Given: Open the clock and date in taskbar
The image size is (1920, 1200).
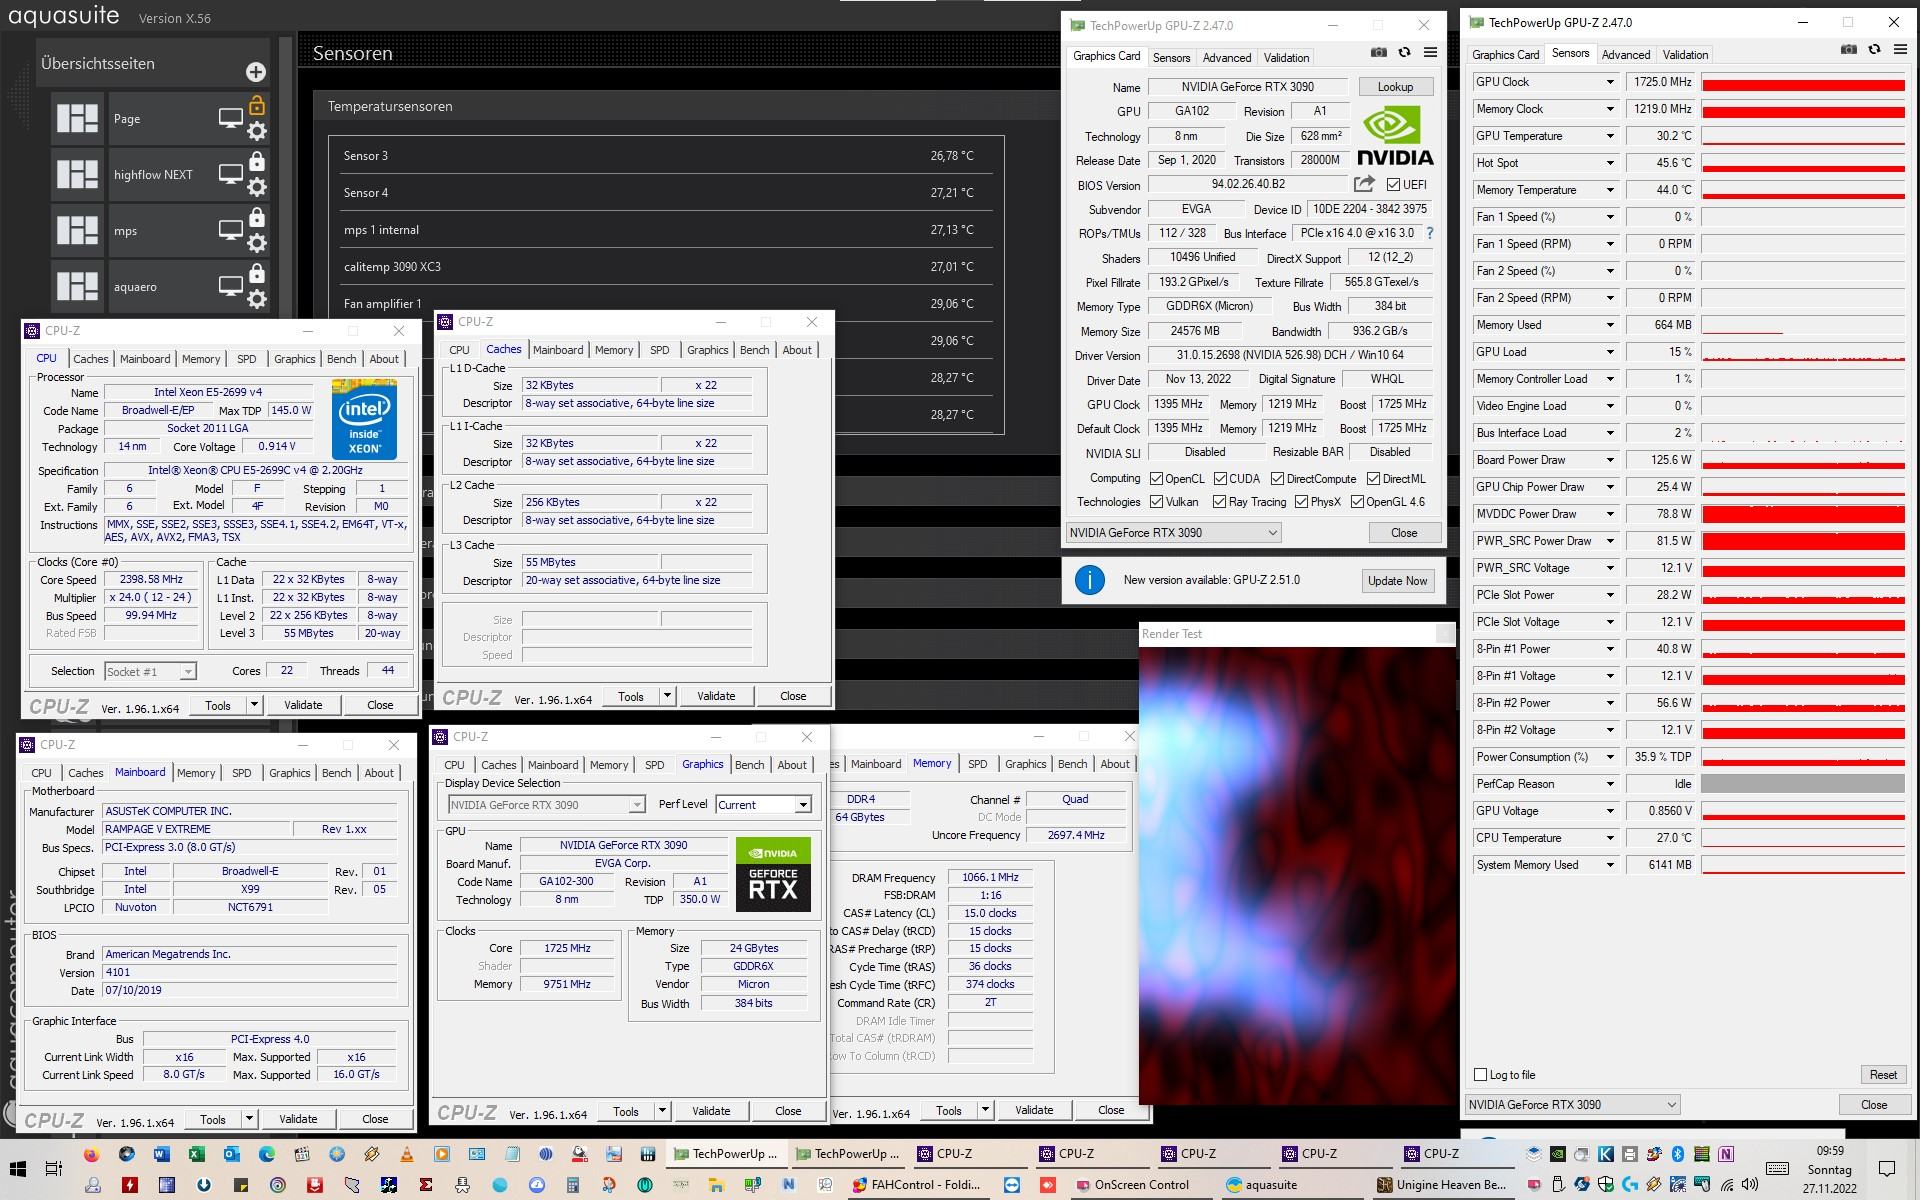Looking at the screenshot, I should click(x=1830, y=1169).
